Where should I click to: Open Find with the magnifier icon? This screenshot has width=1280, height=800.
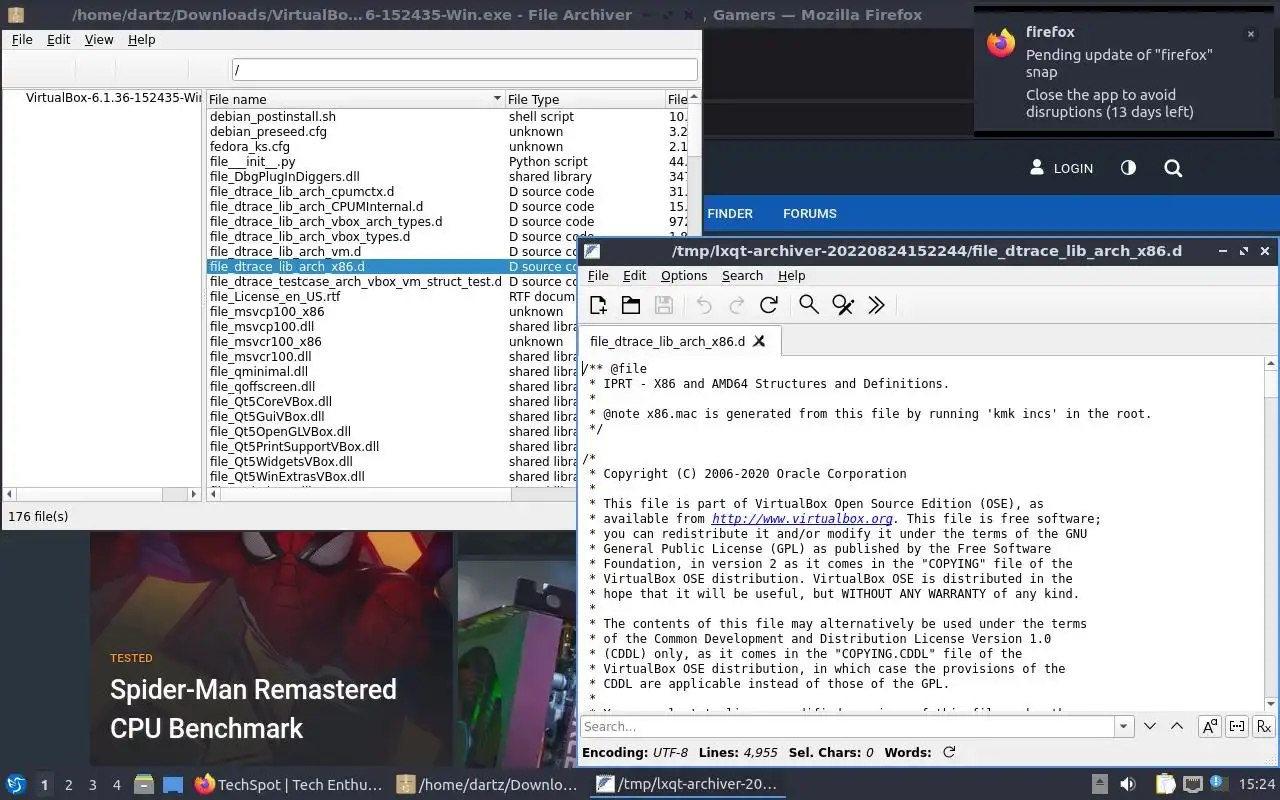tap(809, 306)
